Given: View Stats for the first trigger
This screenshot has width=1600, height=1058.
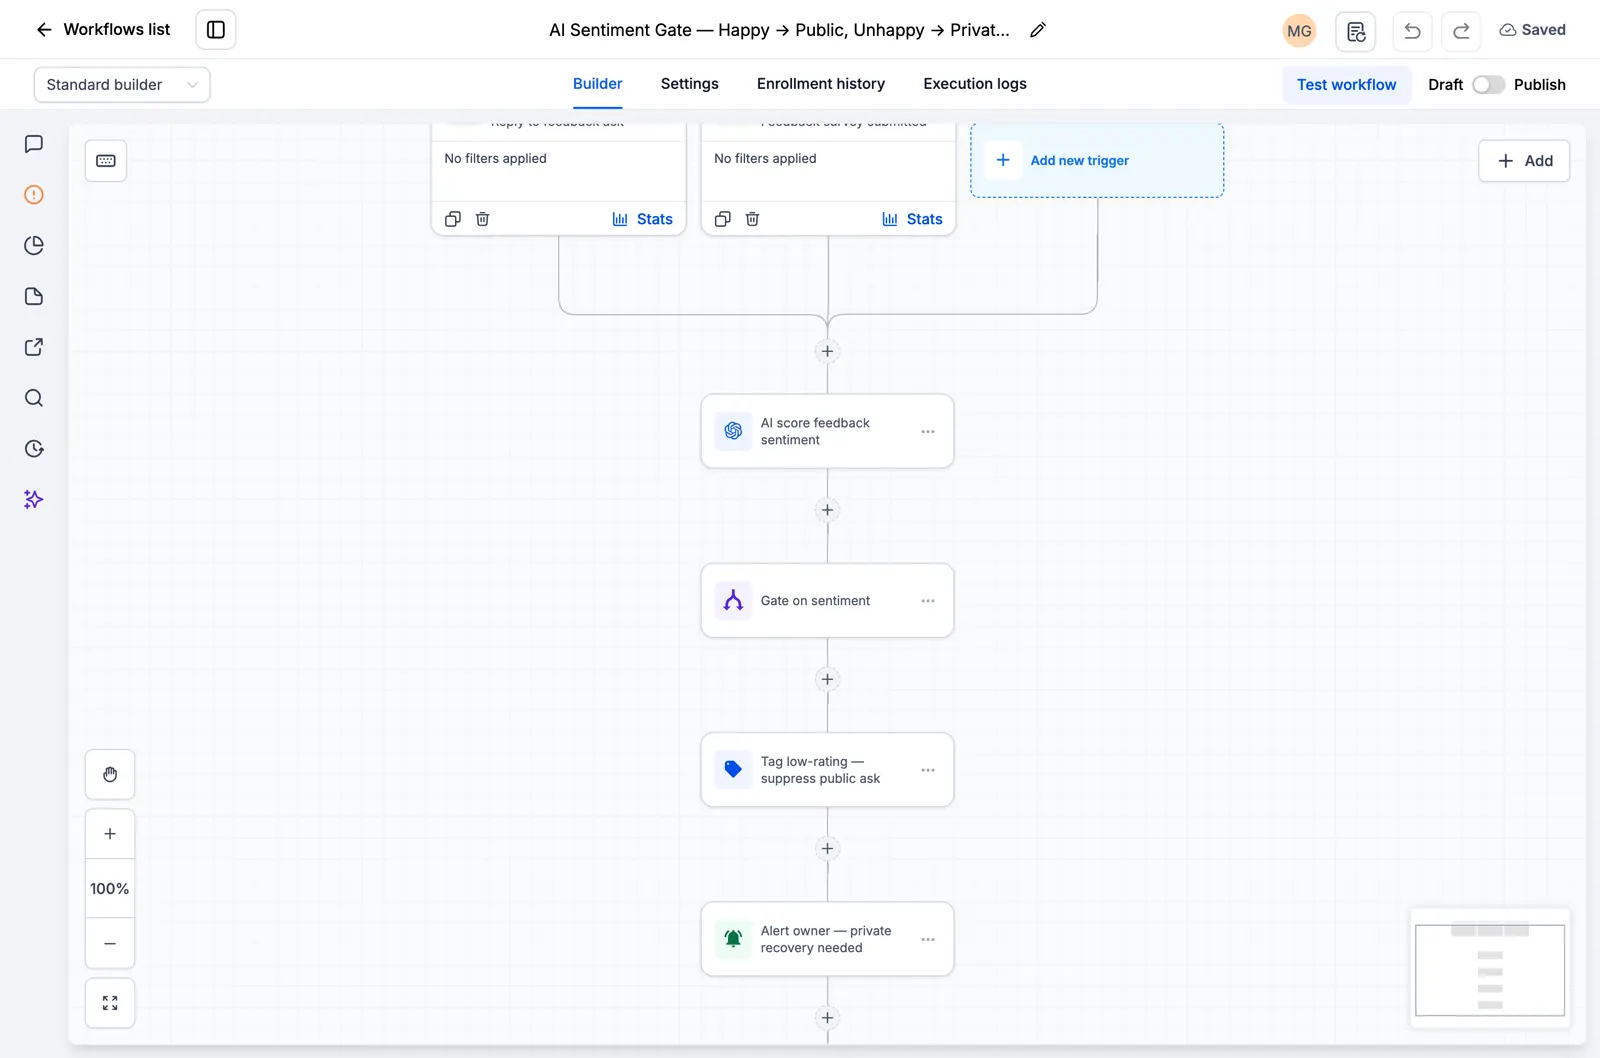Looking at the screenshot, I should (643, 219).
